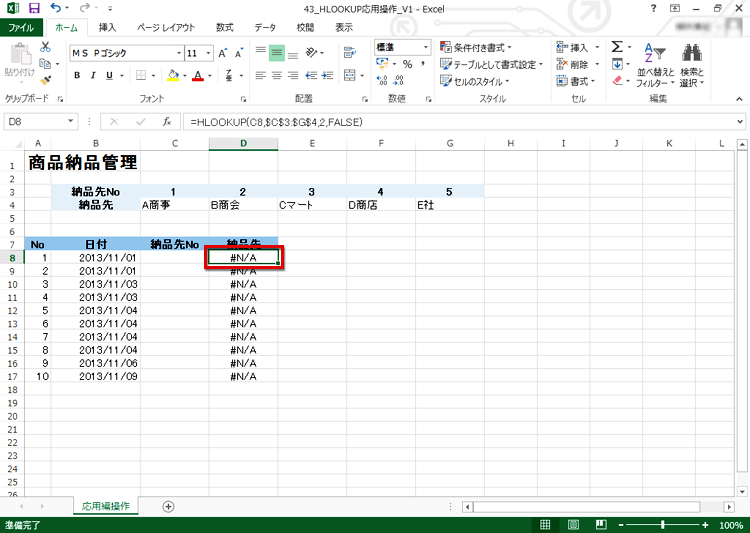Collapse the ribbon with the chevron
750x533 pixels.
[x=739, y=99]
